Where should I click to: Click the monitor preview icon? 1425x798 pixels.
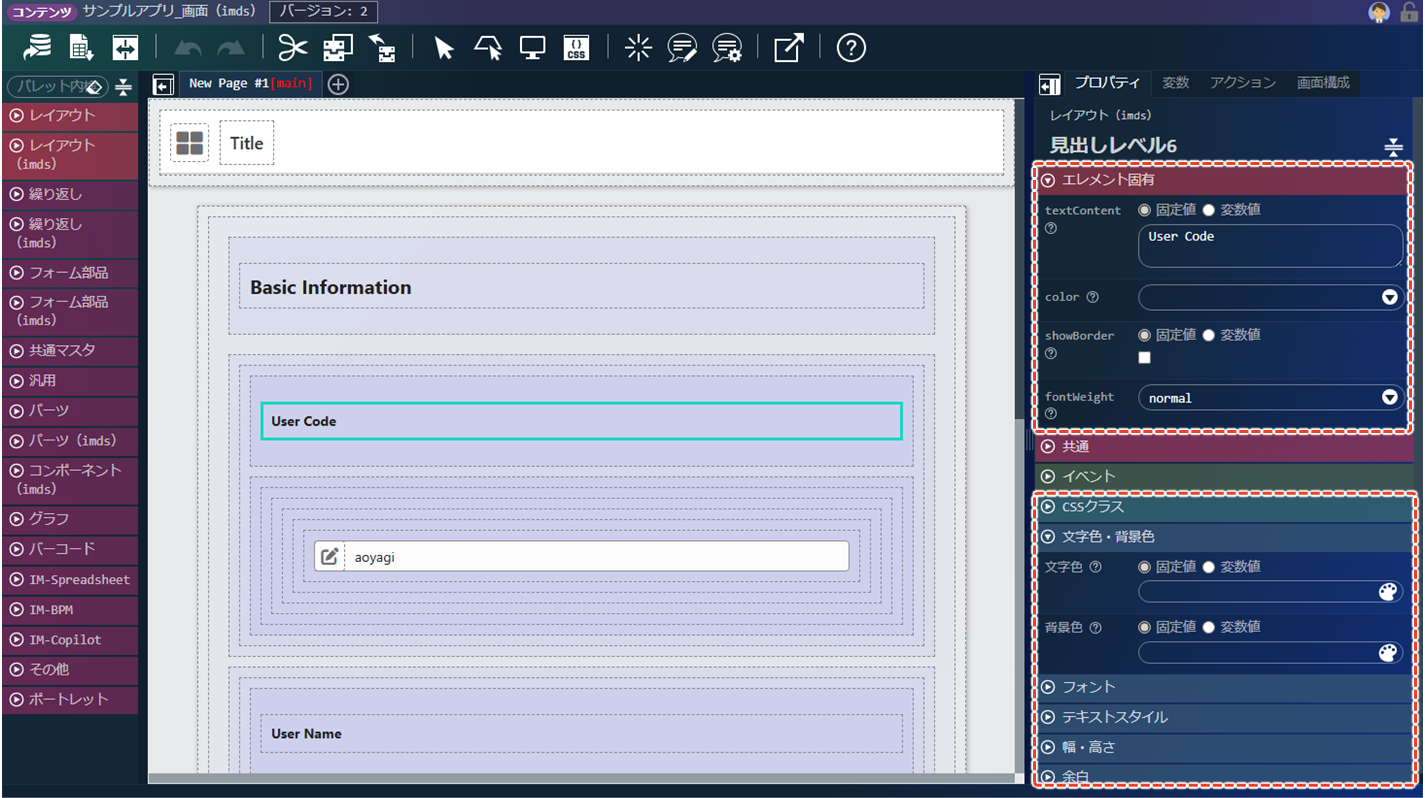coord(532,48)
